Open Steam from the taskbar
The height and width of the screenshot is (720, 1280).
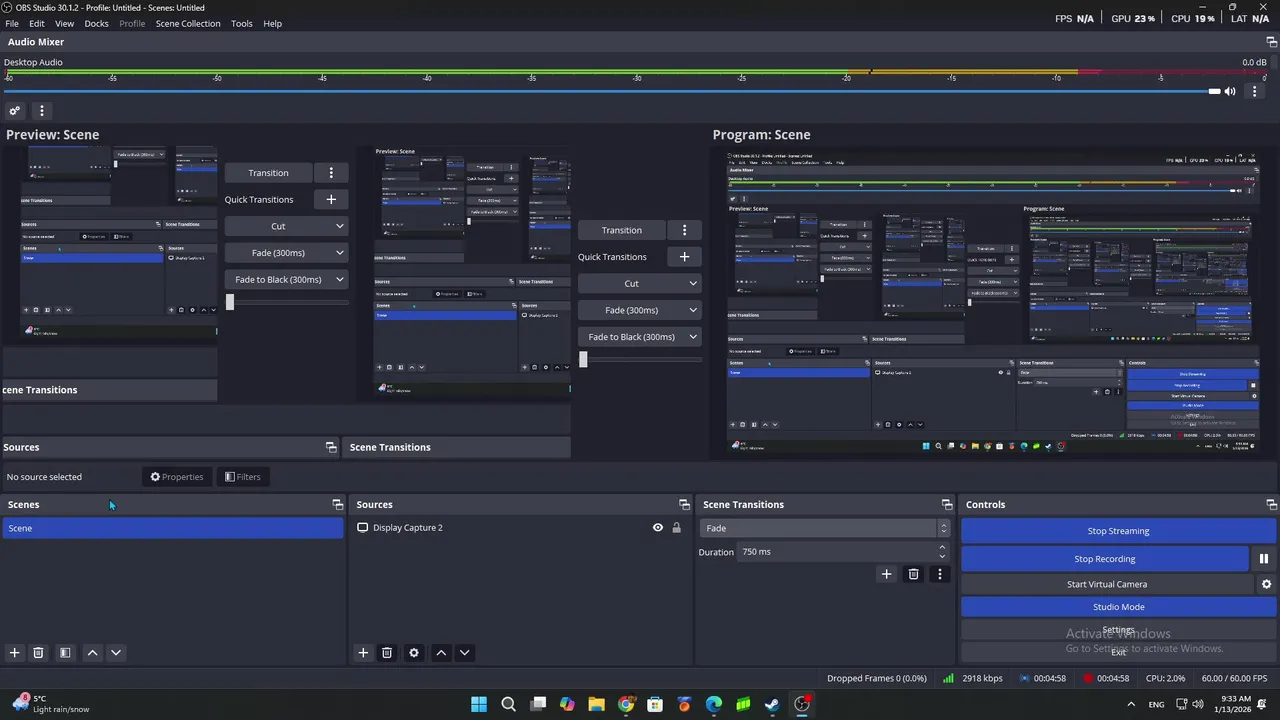coord(772,704)
